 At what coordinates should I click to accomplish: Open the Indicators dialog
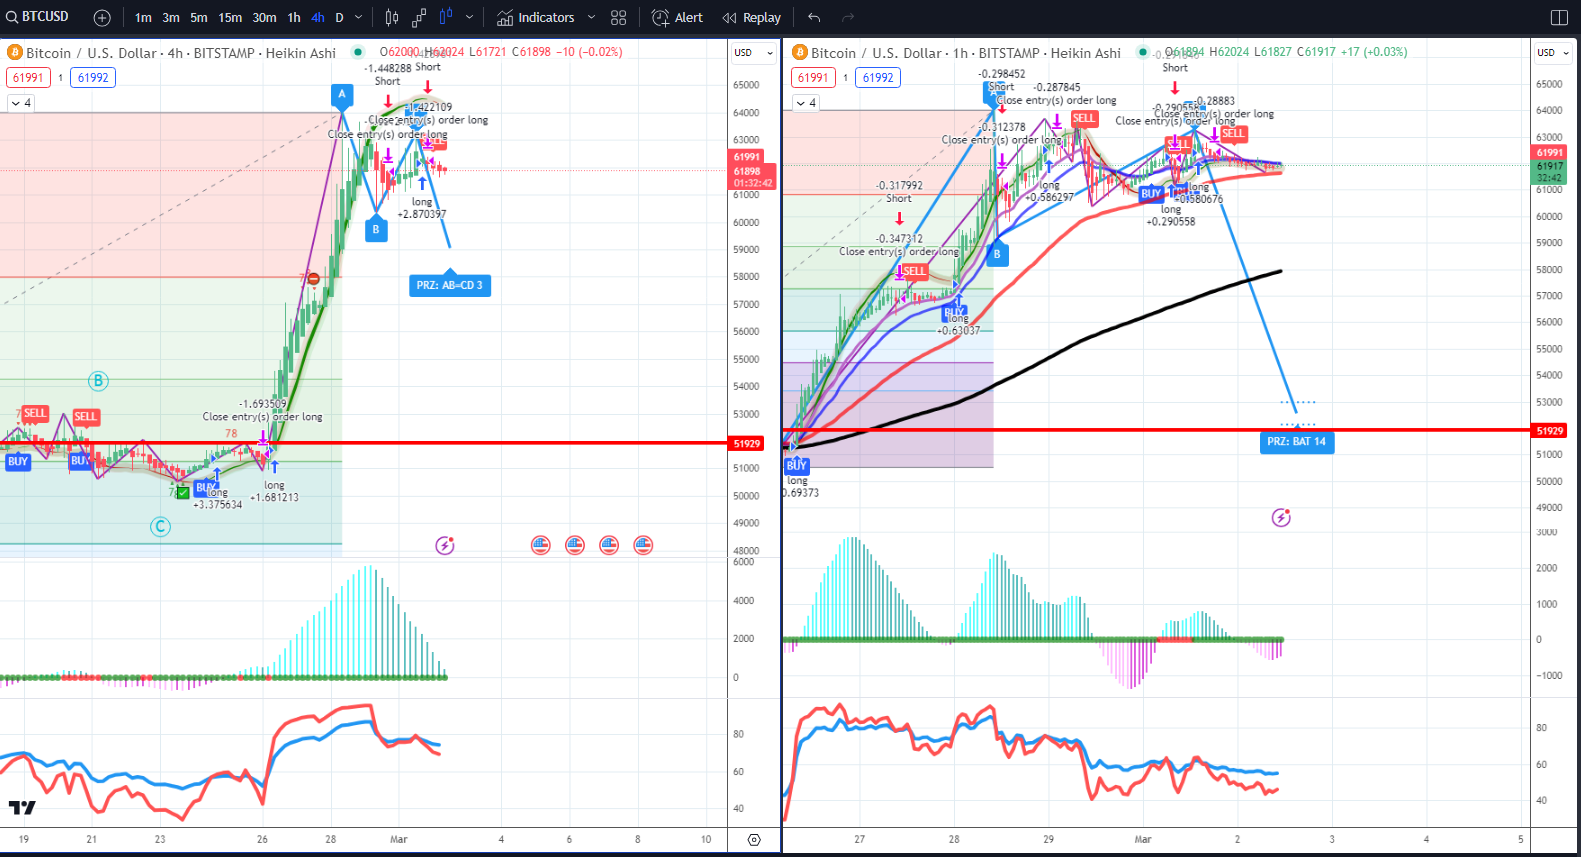point(536,17)
